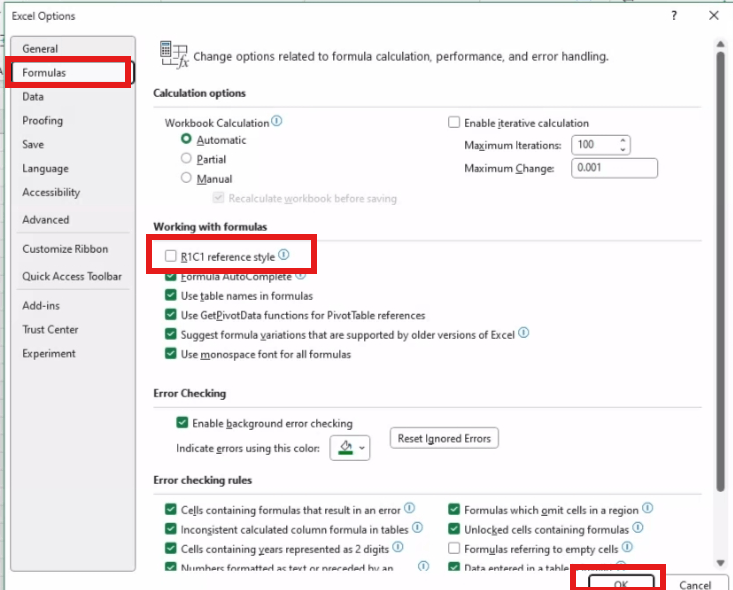Toggle Enable background error checking
The height and width of the screenshot is (590, 733).
pyautogui.click(x=182, y=423)
